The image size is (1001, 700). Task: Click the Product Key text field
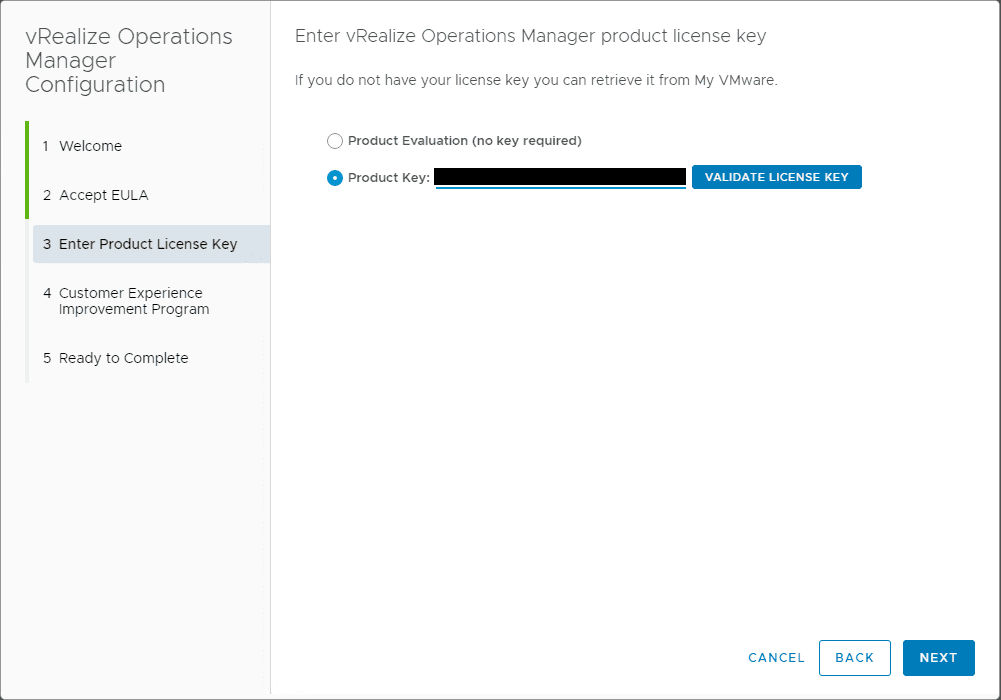pos(560,178)
